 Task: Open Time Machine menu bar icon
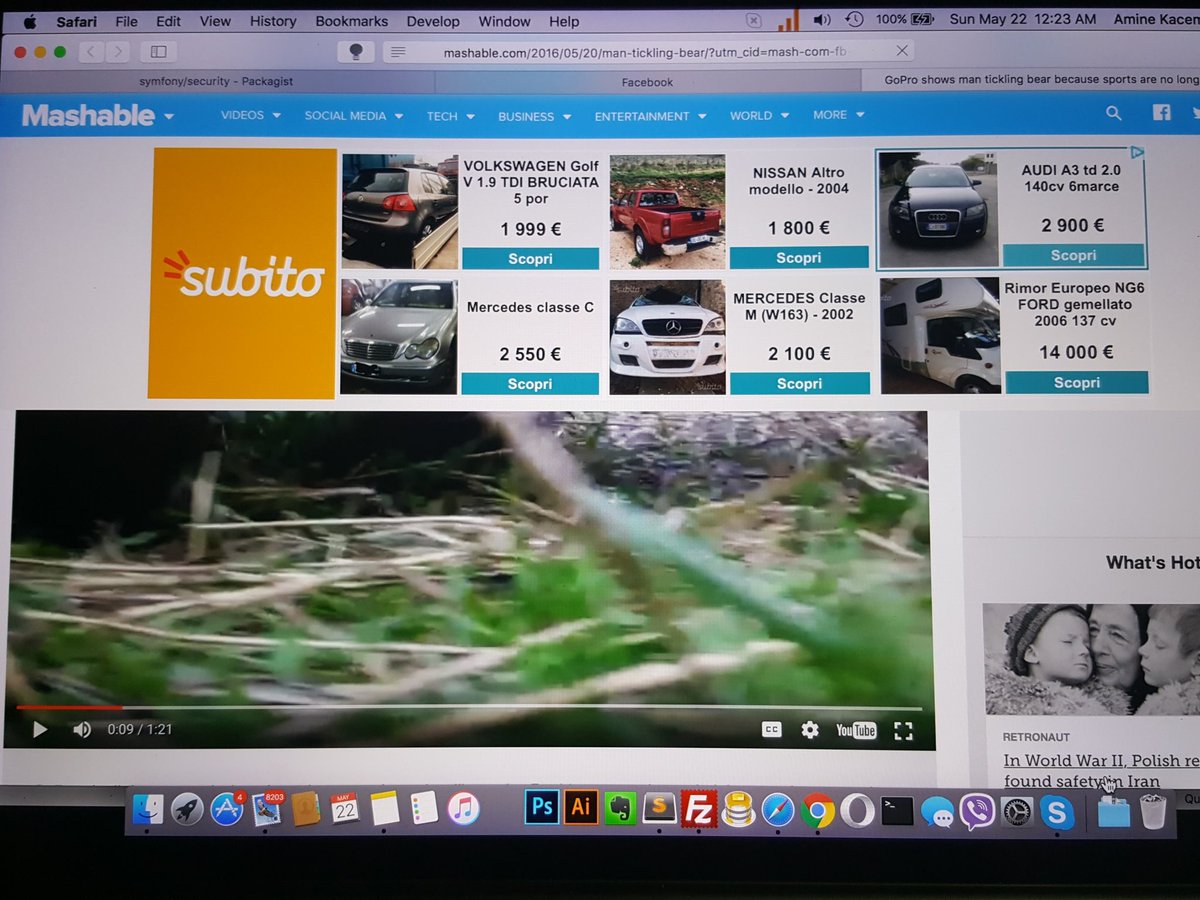click(854, 19)
